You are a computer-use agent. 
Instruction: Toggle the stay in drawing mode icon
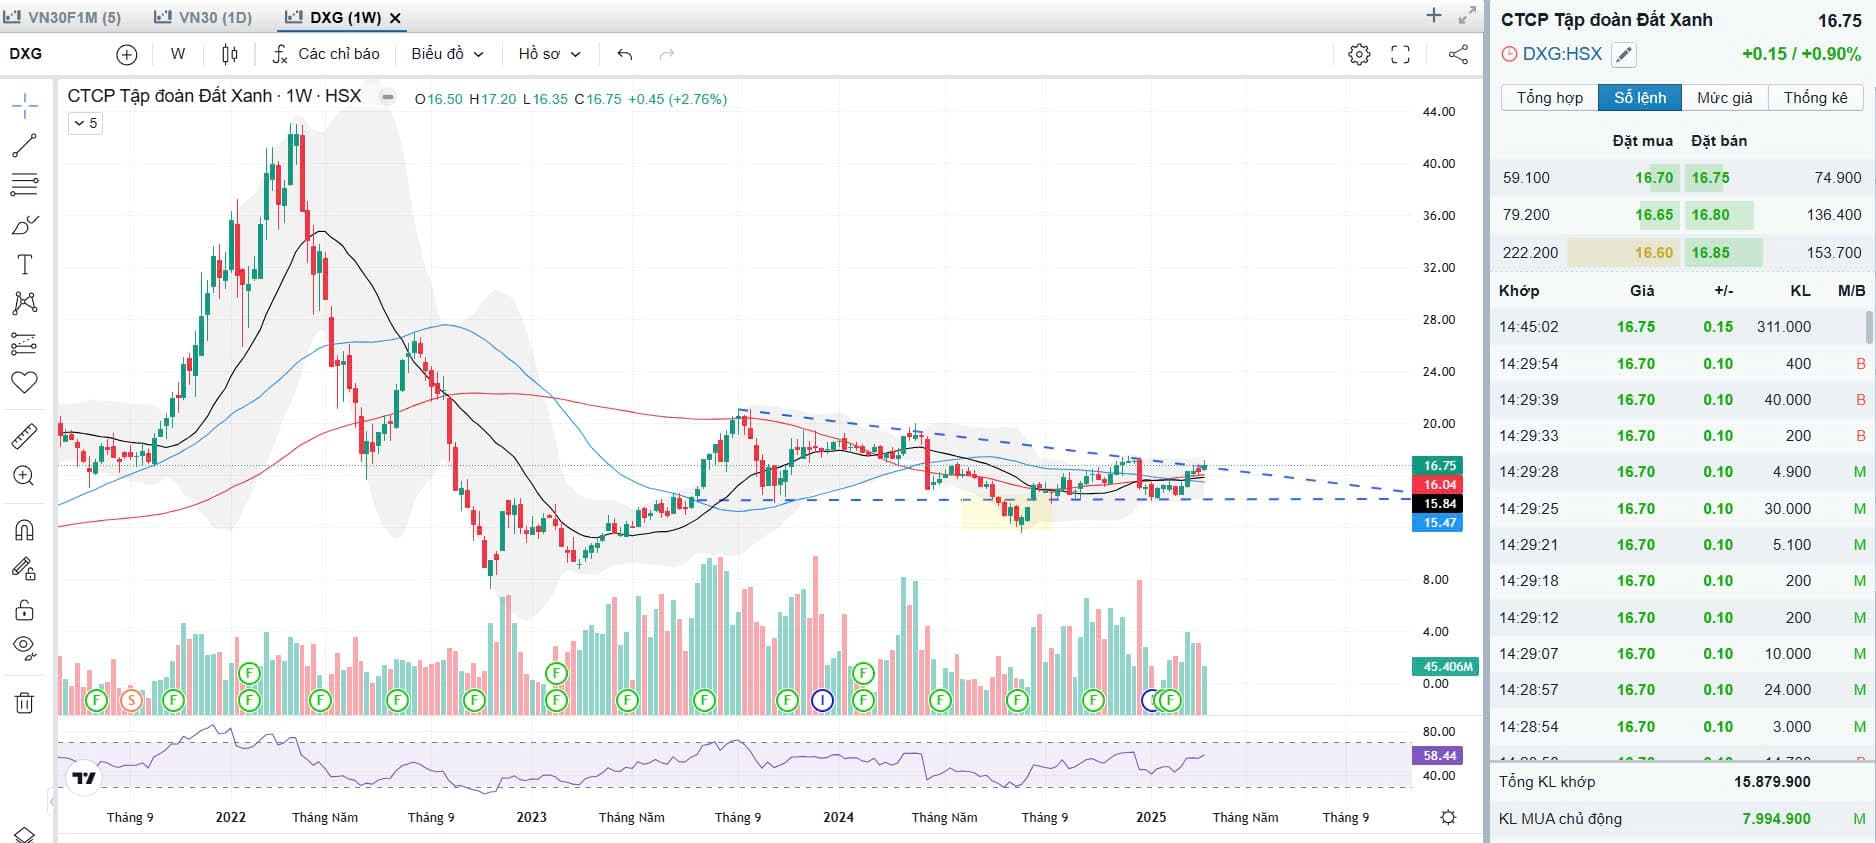click(24, 570)
